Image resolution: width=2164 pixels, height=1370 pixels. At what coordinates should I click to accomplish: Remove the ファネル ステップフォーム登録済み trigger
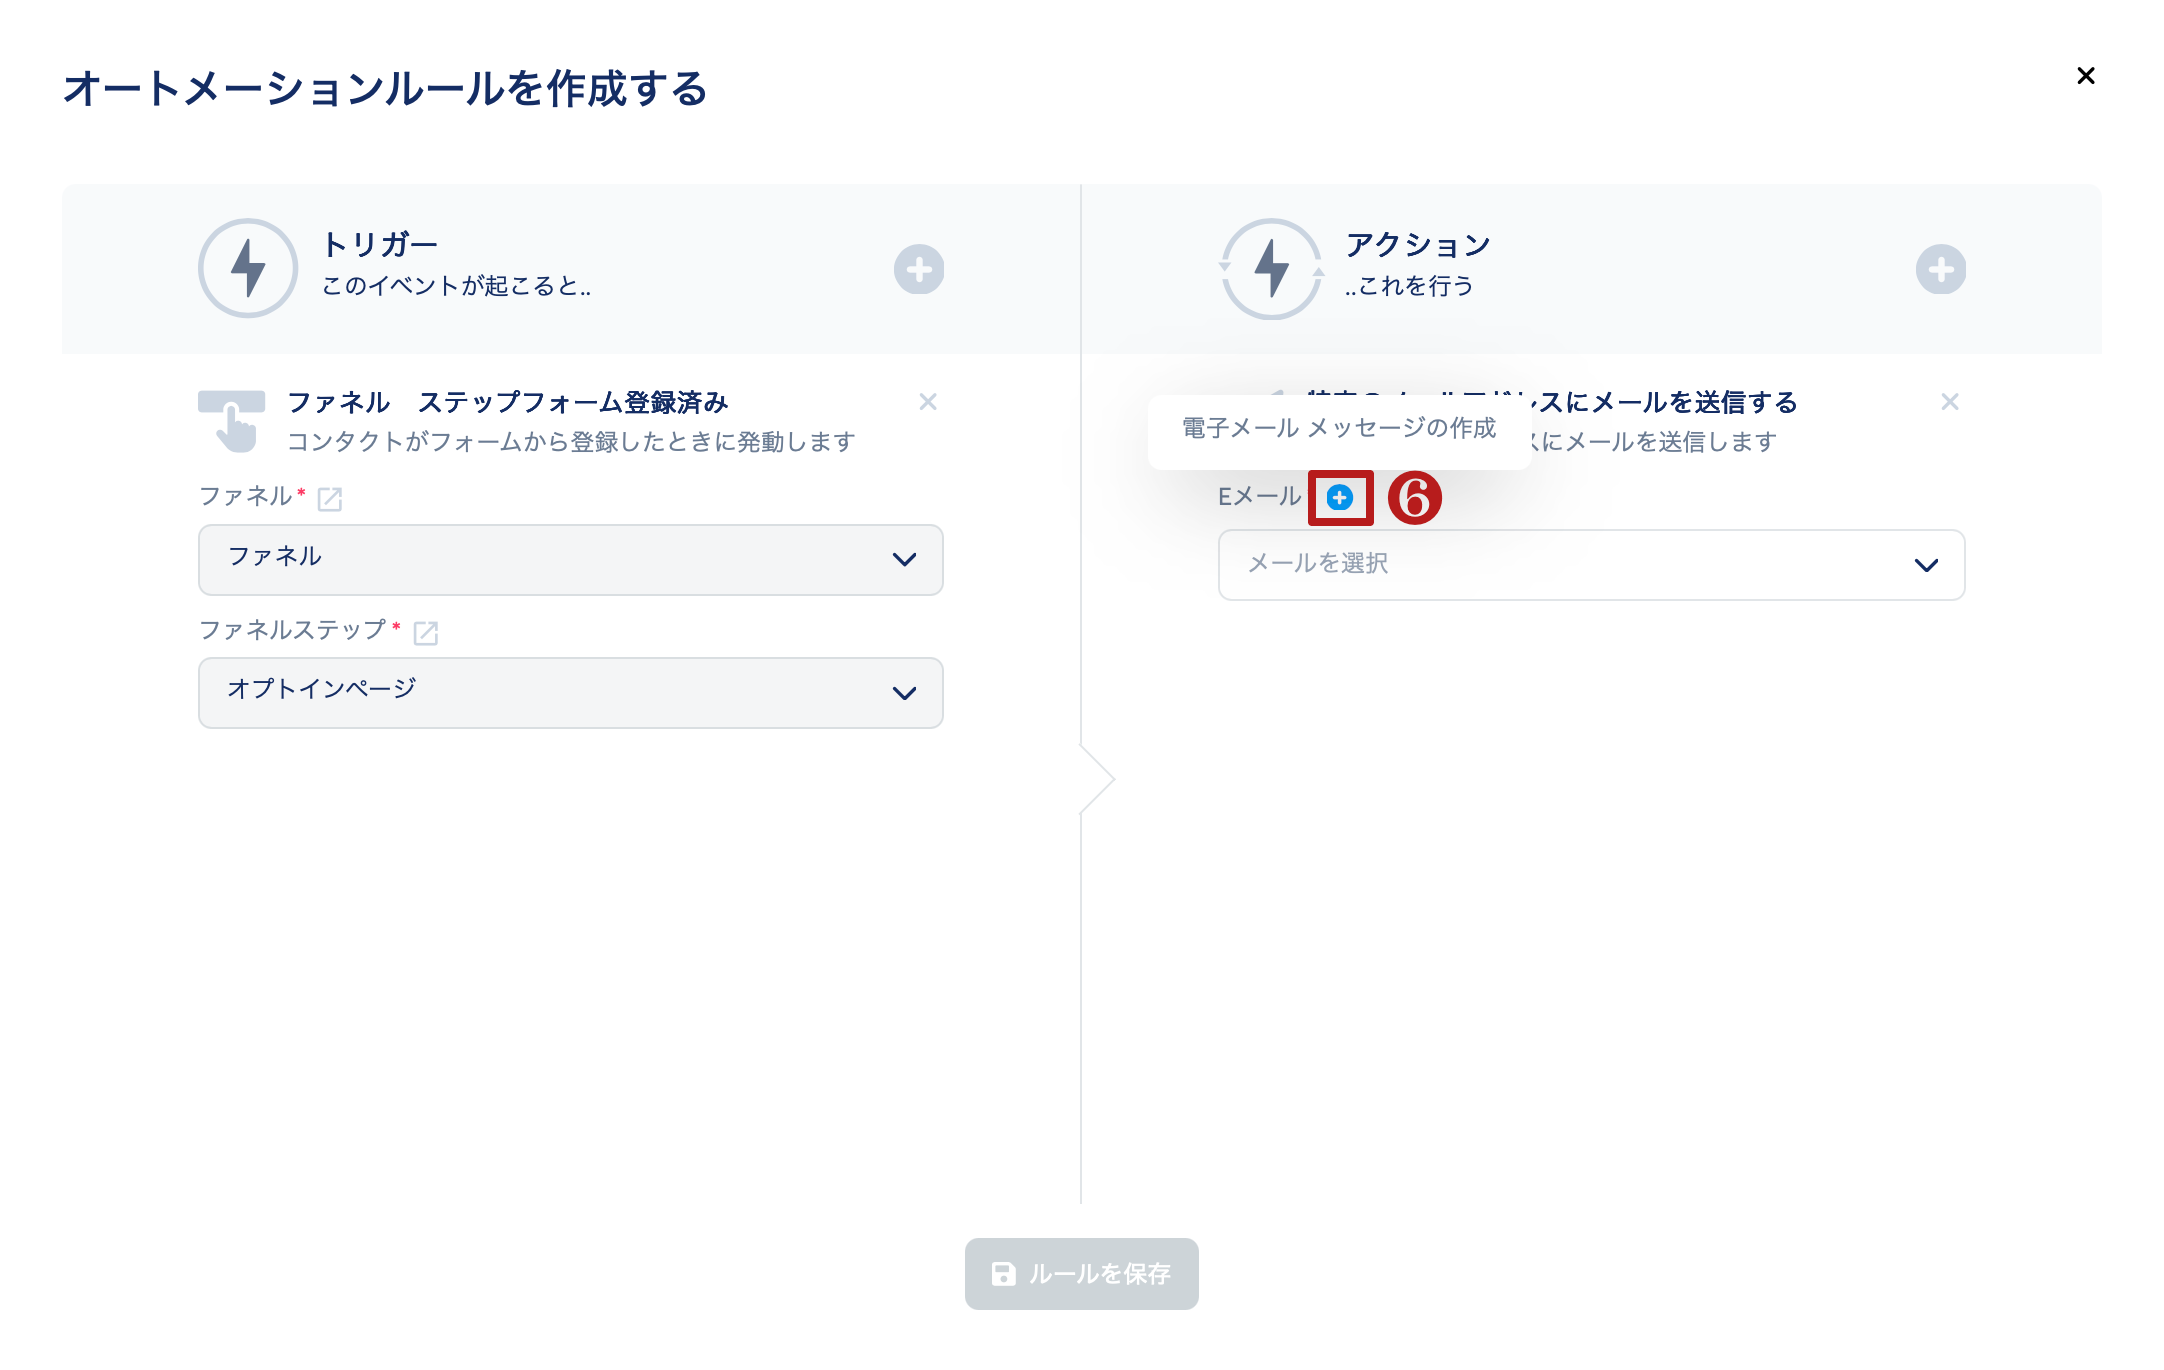927,402
